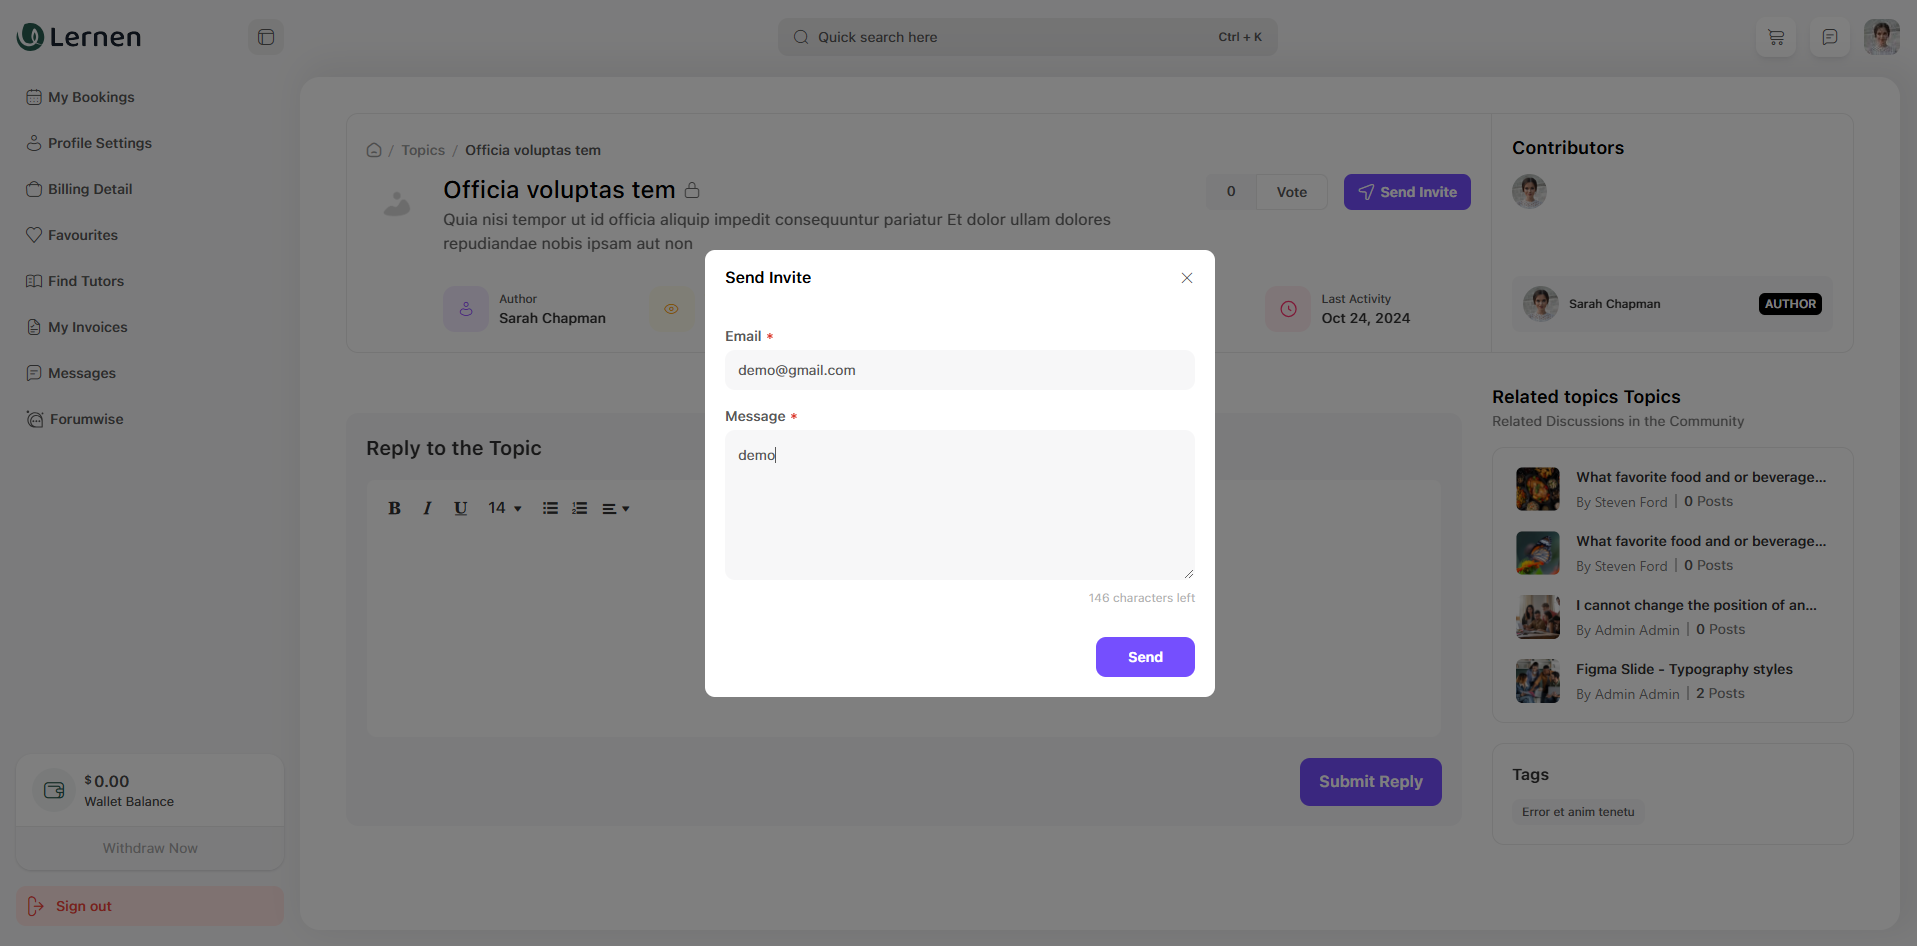Focus the Email input field
This screenshot has height=946, width=1917.
click(x=959, y=370)
